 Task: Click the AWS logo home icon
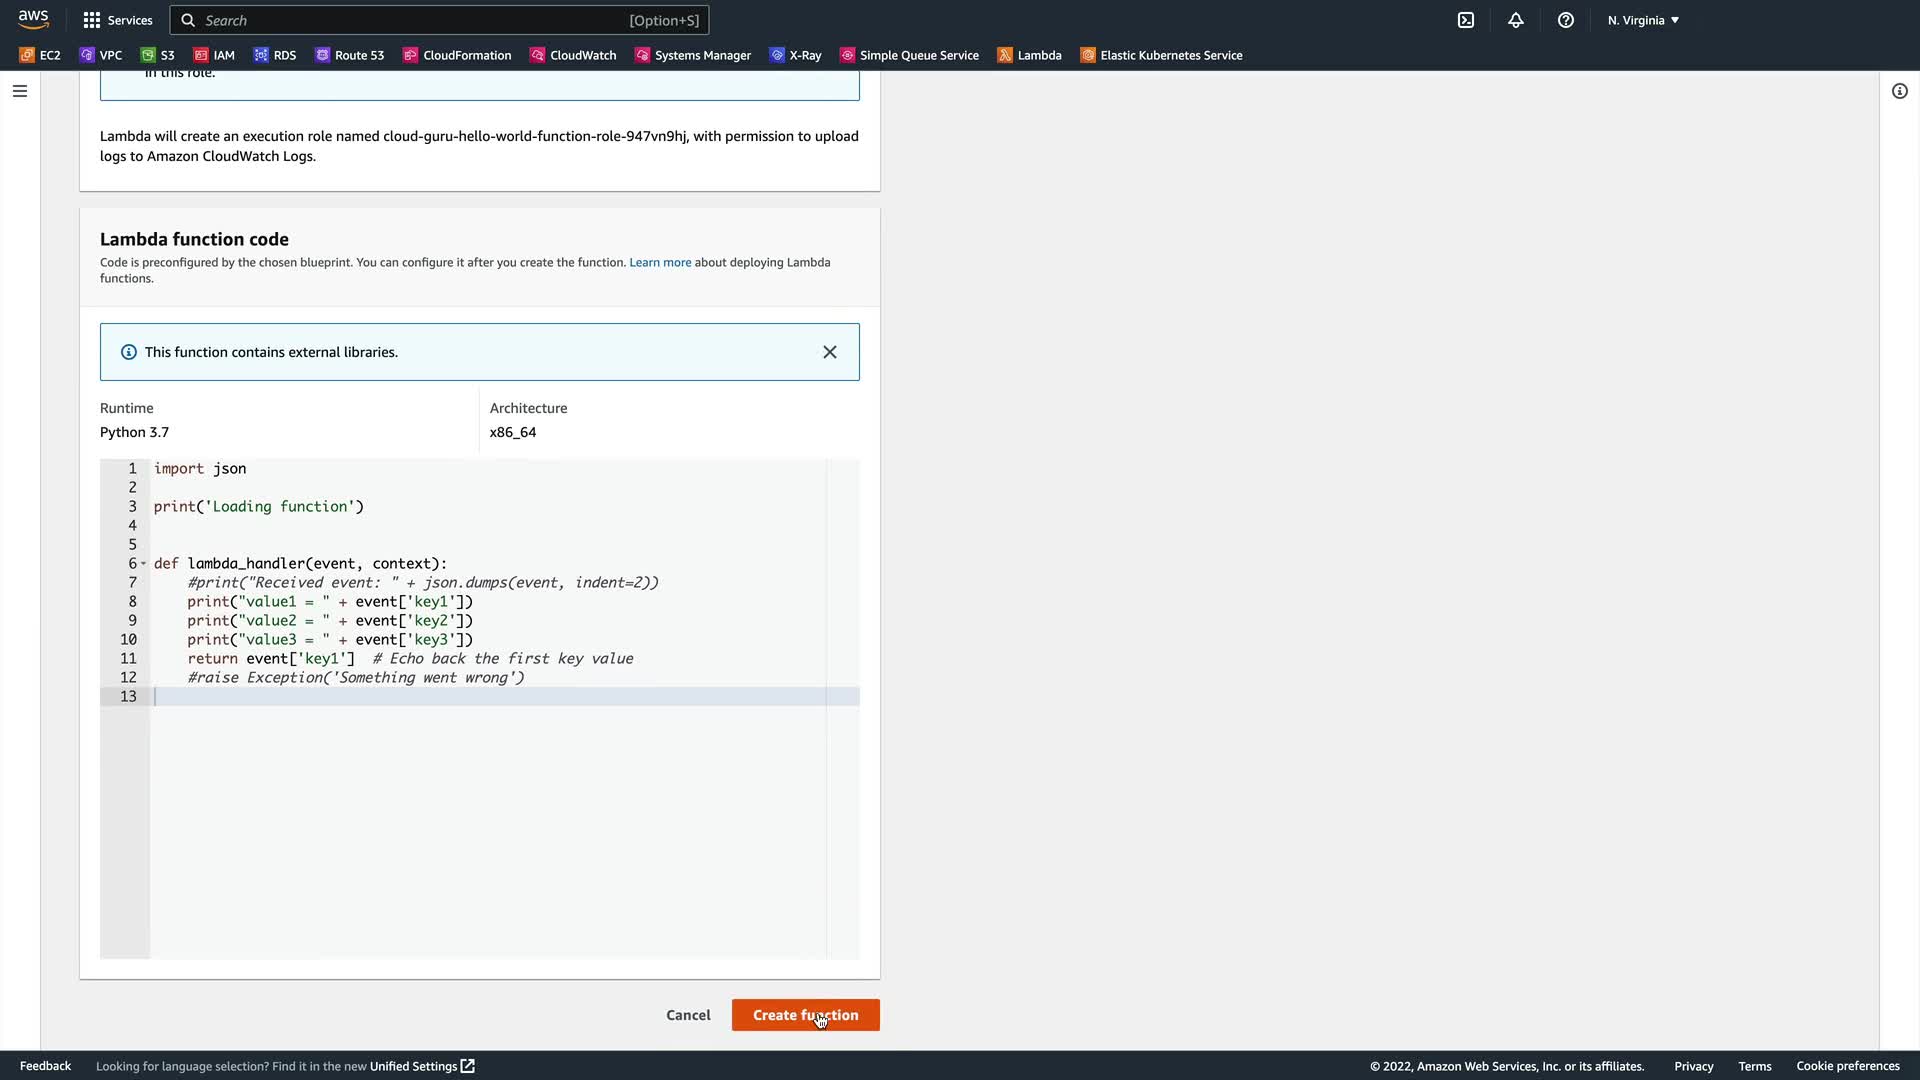pos(33,20)
